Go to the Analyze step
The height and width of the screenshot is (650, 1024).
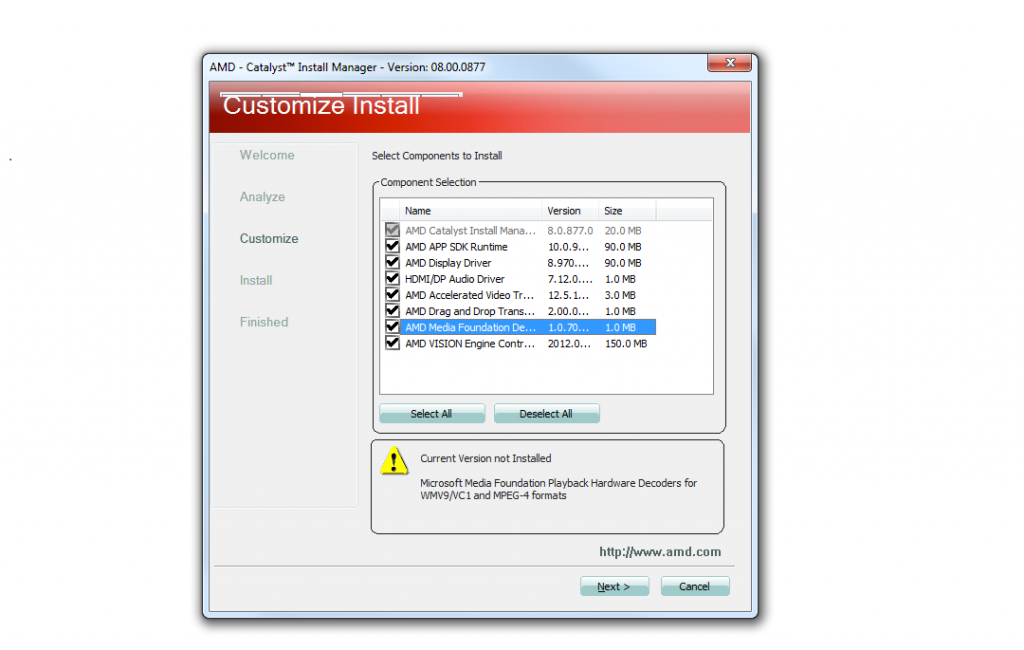point(263,197)
